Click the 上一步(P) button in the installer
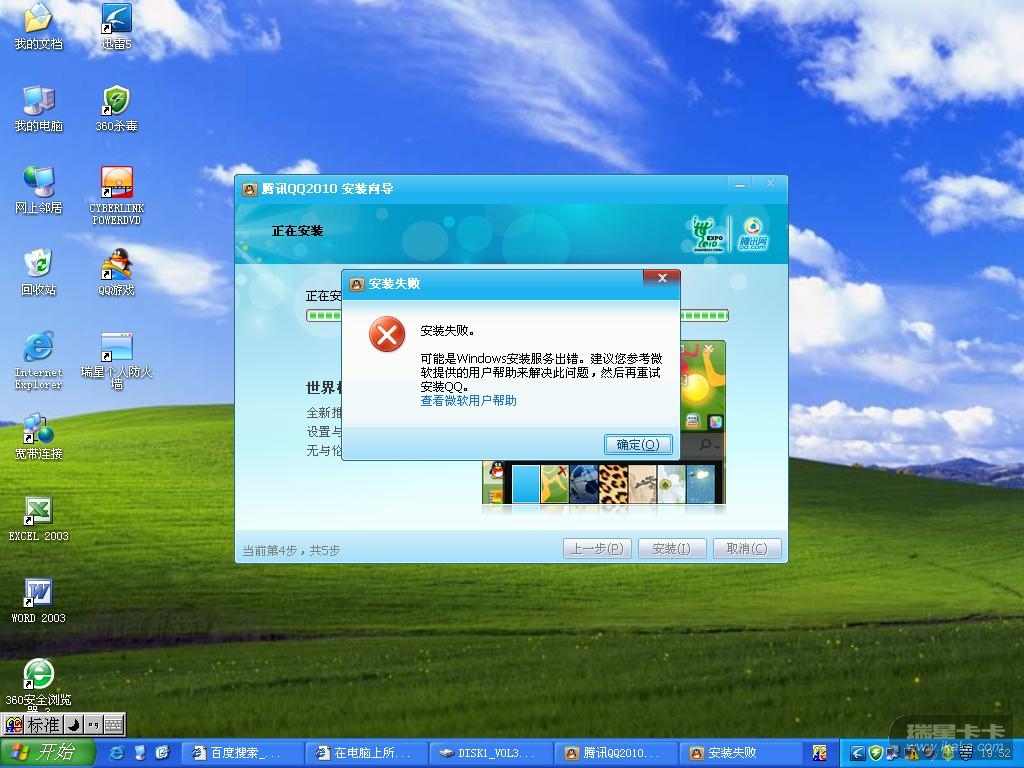 pos(597,549)
